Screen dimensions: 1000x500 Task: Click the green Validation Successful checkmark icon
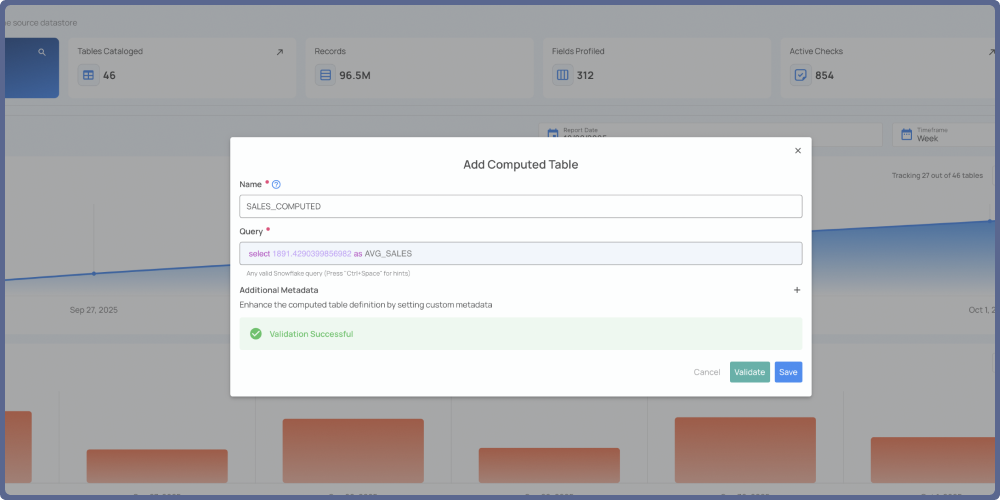tap(256, 334)
